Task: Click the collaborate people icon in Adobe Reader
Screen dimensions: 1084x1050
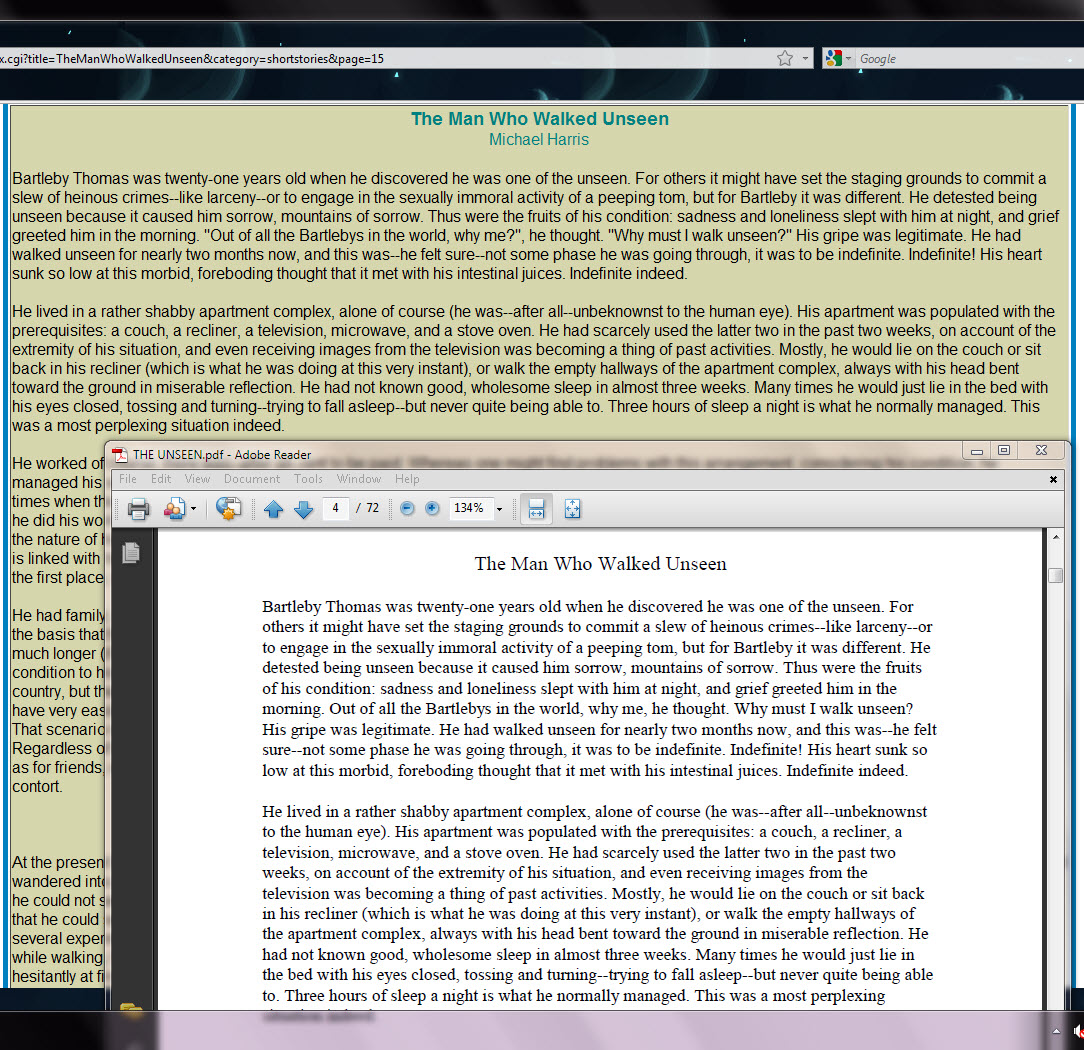Action: click(x=174, y=509)
